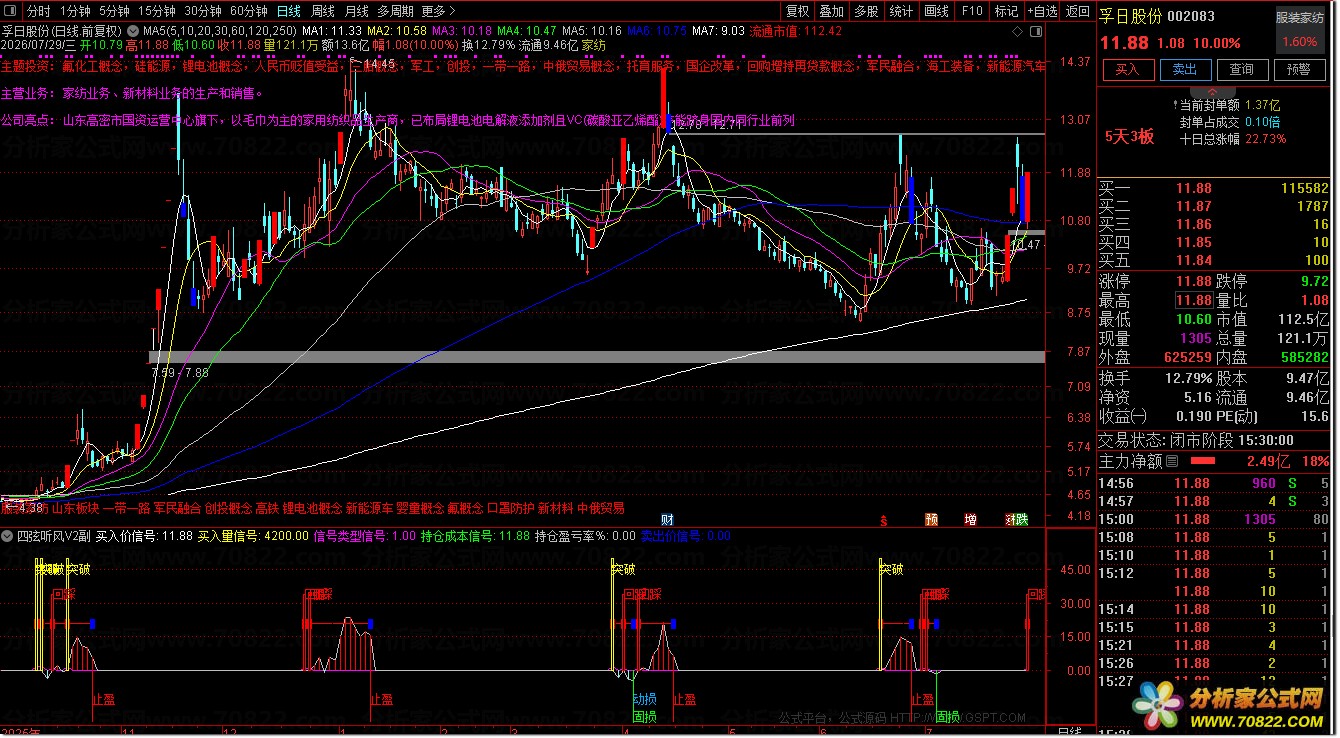Click the 一带一路 tag below the chart
This screenshot has width=1340, height=738.
(125, 508)
